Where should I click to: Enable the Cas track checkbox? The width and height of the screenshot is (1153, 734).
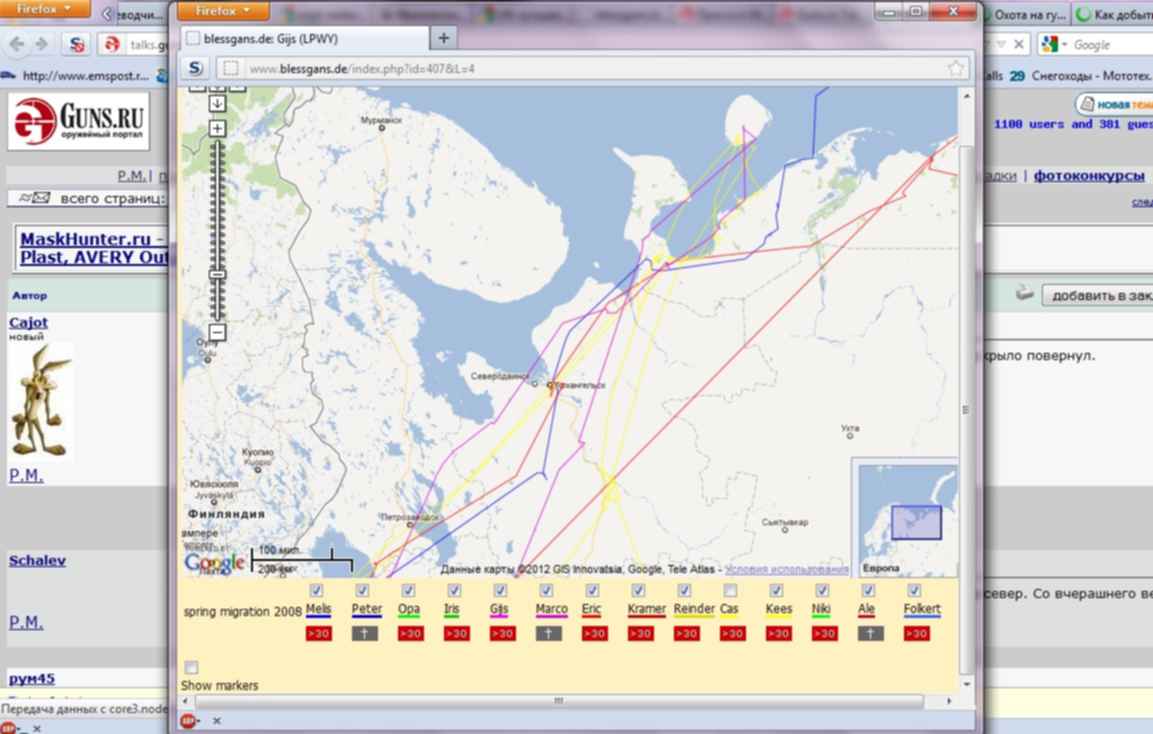click(x=730, y=591)
